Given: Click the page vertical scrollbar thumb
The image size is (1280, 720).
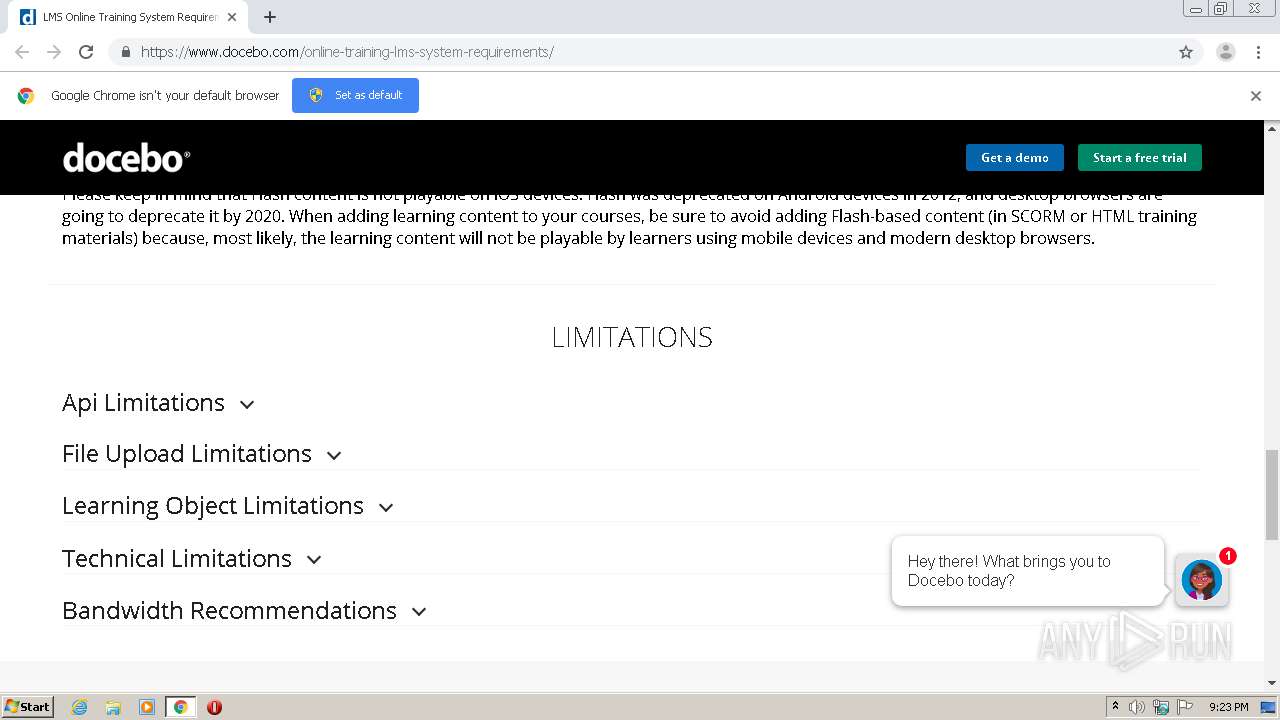Looking at the screenshot, I should point(1272,494).
